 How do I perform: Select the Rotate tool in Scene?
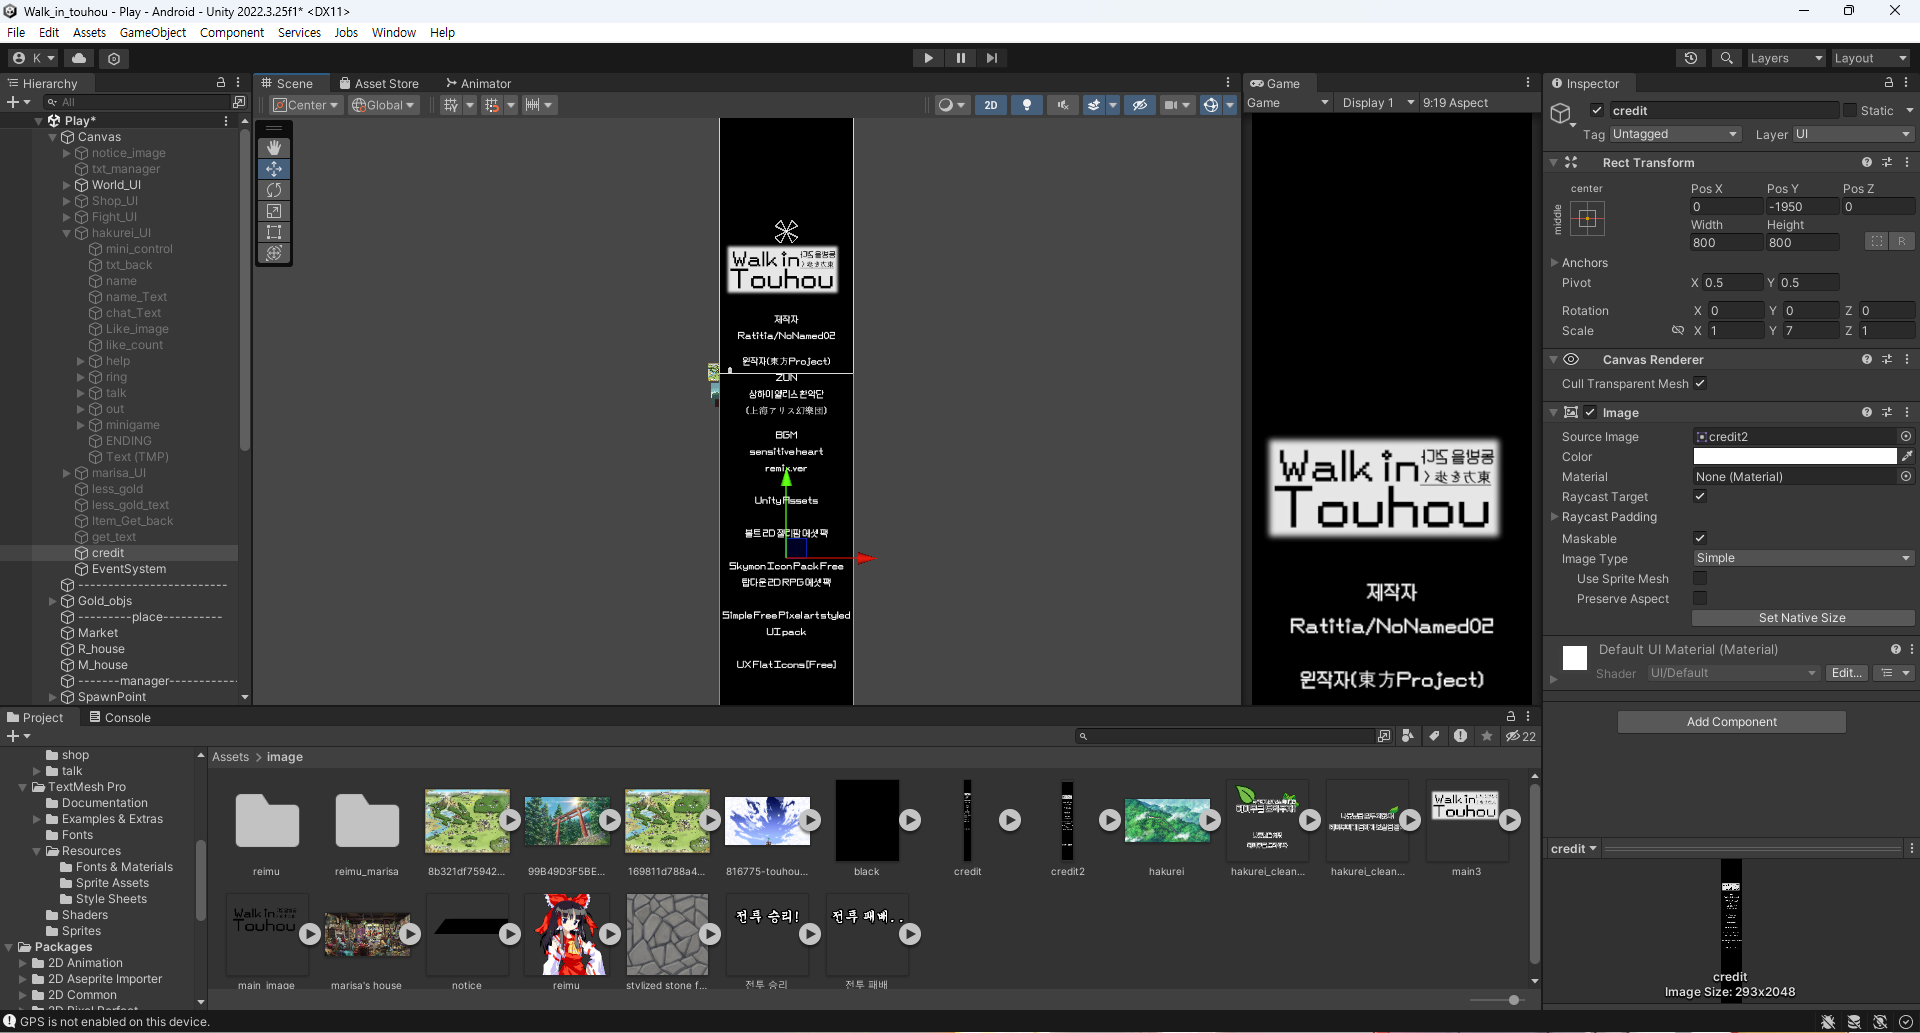(x=274, y=190)
